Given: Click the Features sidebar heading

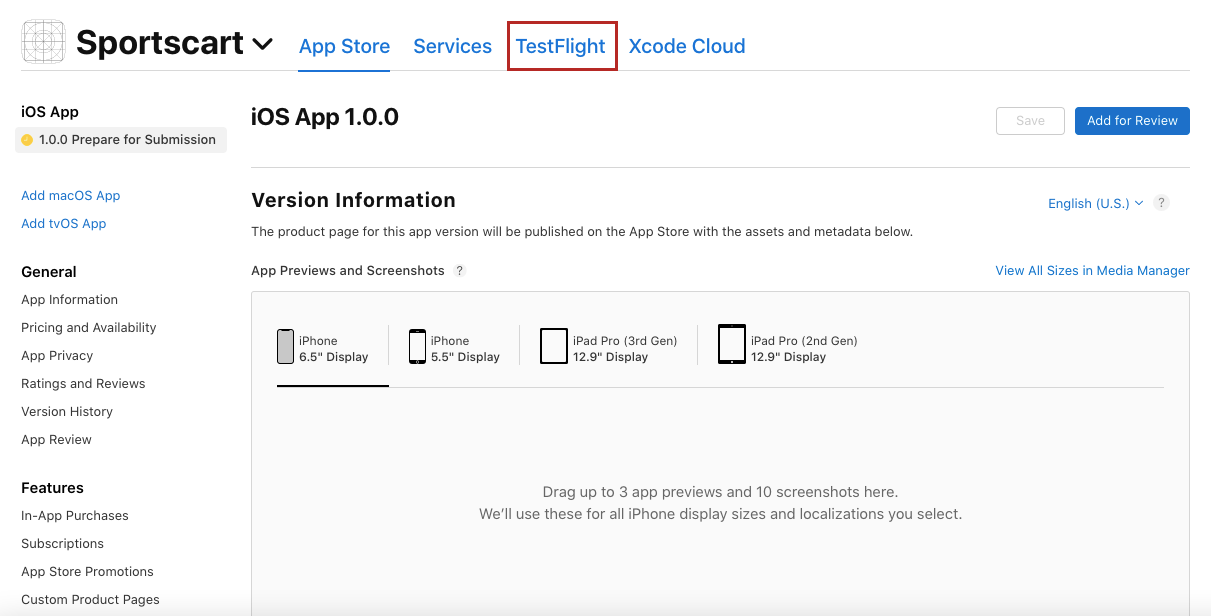Looking at the screenshot, I should click(x=52, y=488).
